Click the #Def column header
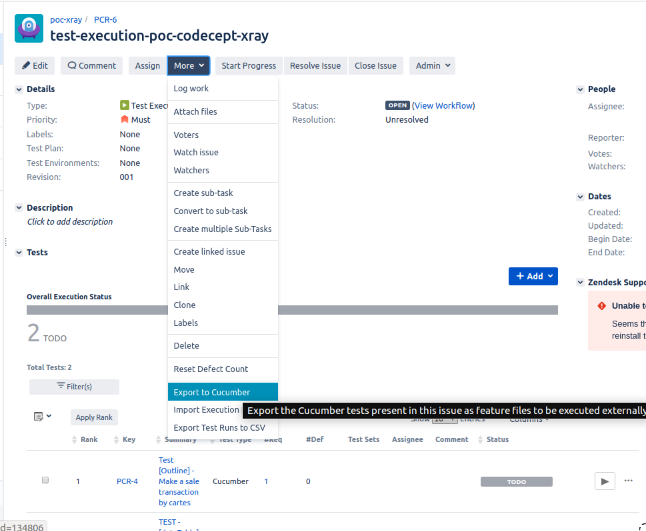646x531 pixels. point(315,439)
